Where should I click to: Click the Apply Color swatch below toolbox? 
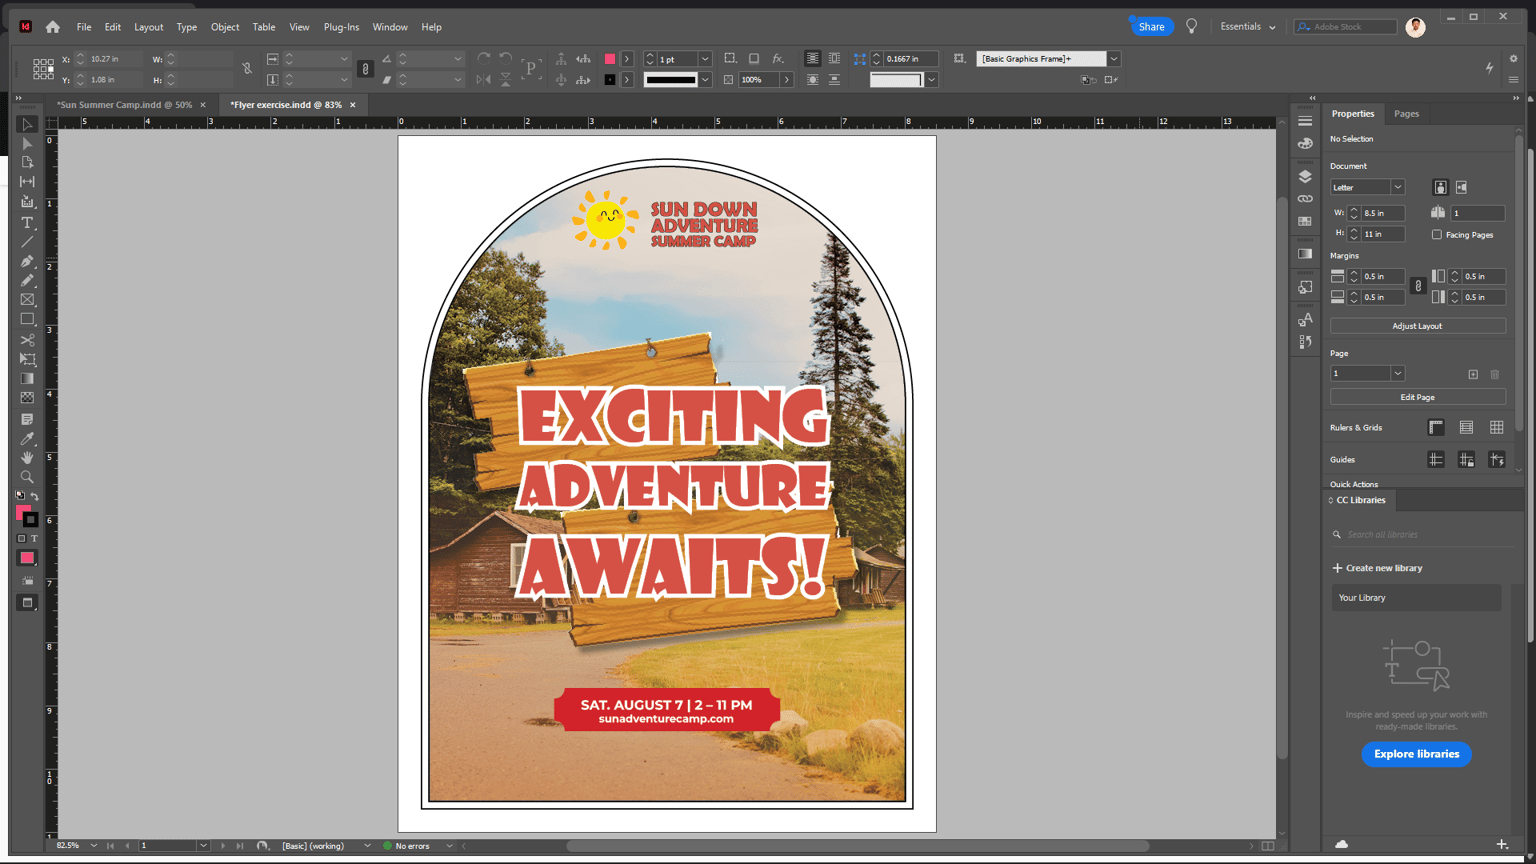click(27, 558)
